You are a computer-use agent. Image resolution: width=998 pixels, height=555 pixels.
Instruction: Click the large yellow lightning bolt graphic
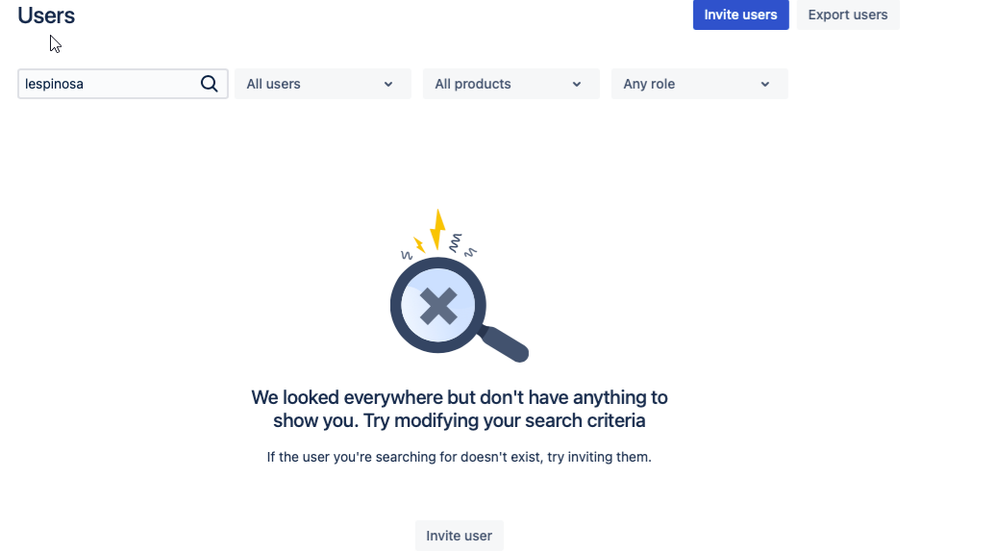coord(437,230)
